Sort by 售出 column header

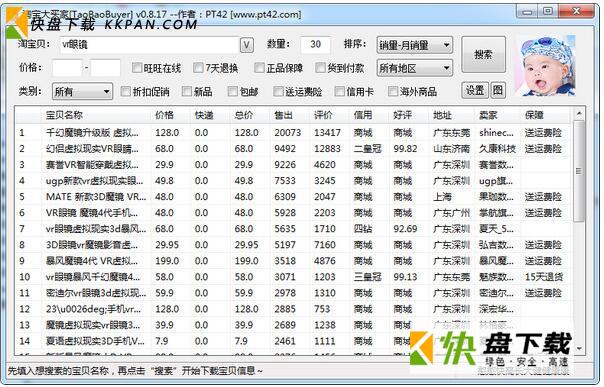click(290, 115)
